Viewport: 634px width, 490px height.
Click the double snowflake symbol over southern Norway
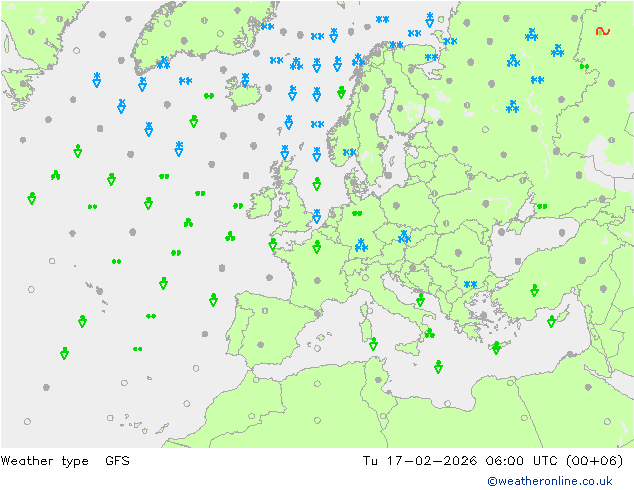(349, 152)
